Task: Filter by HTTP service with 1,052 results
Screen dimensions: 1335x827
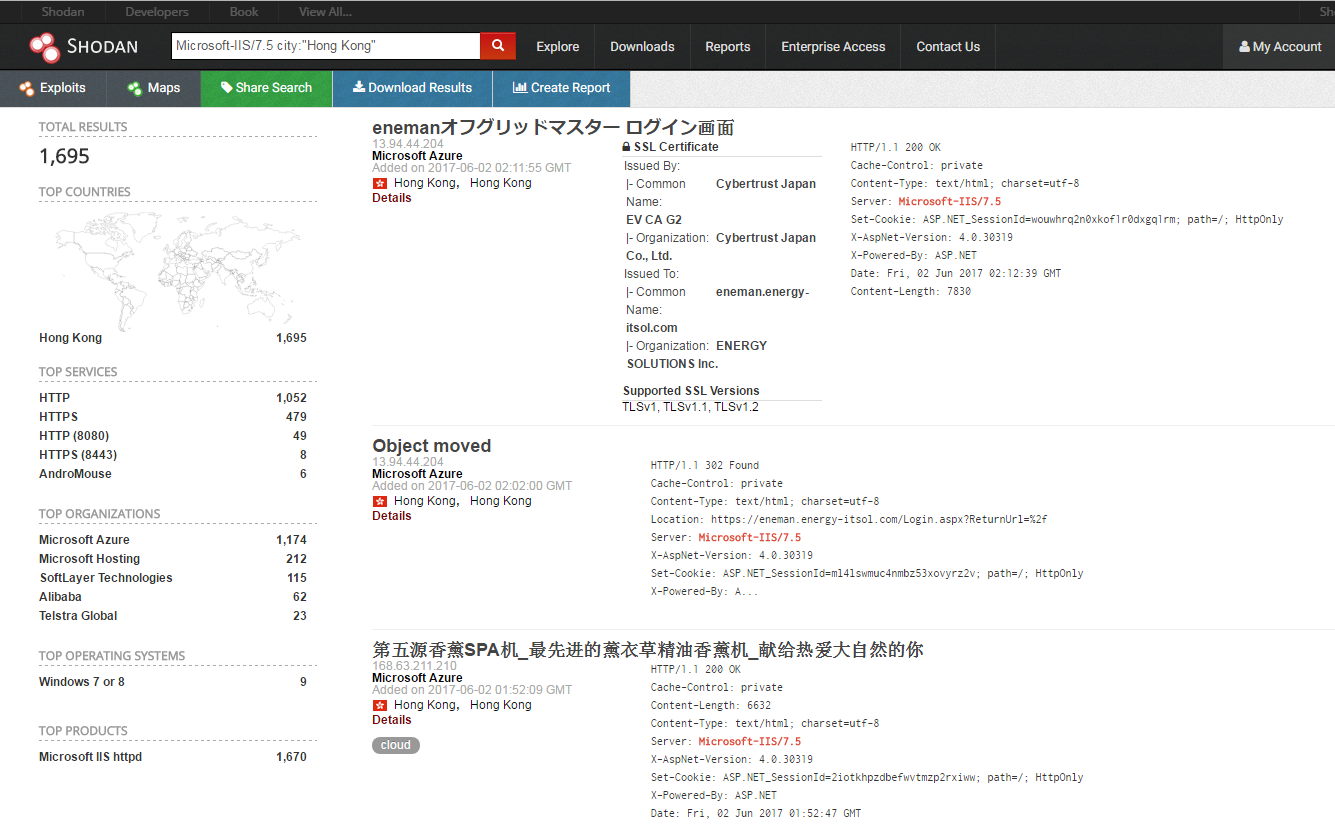Action: (x=54, y=398)
